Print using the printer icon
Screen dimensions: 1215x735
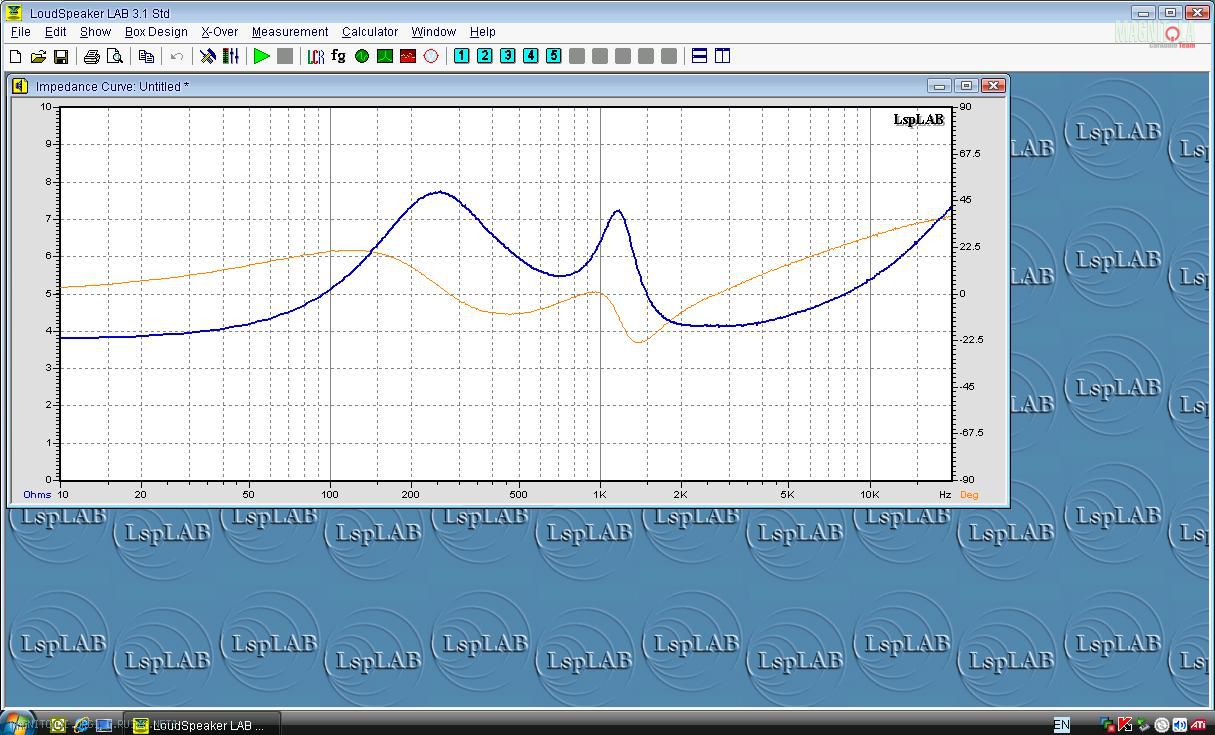point(92,57)
